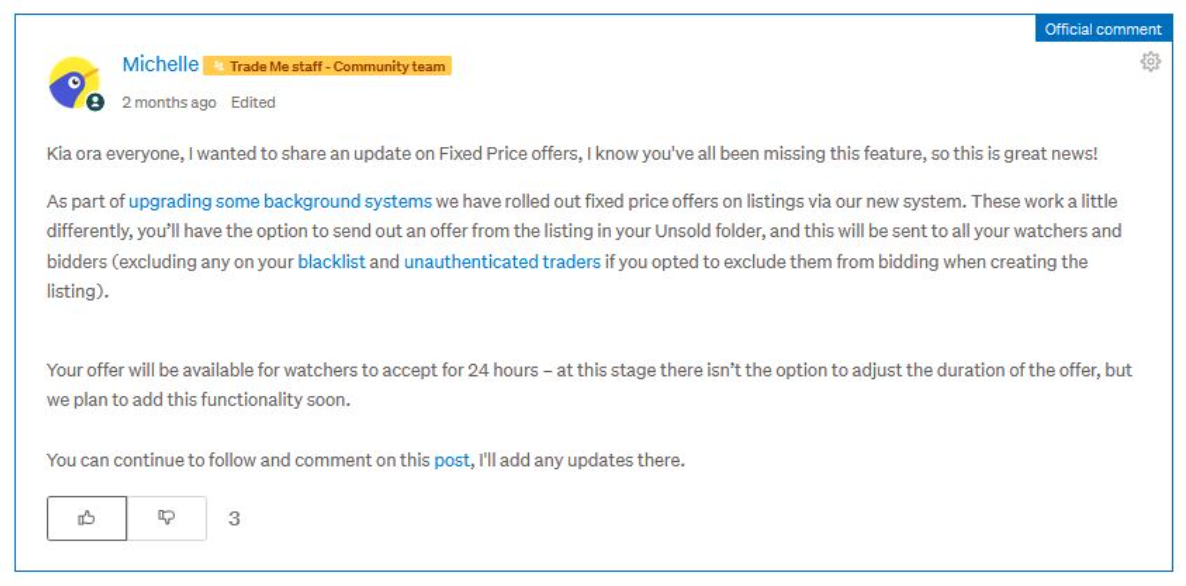This screenshot has height=586, width=1186.
Task: Click Michelle's bird avatar picture
Action: (73, 82)
